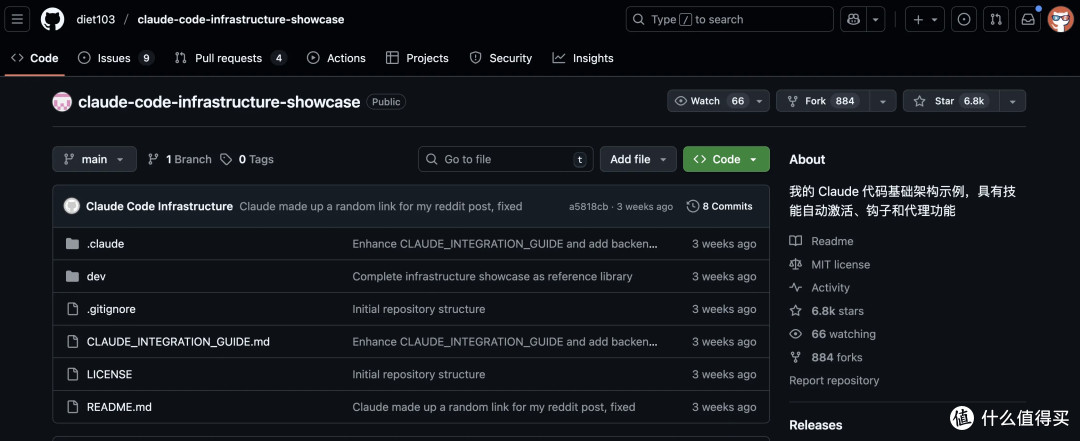
Task: Click the CLAUDE_INTEGRATION_GUIDE.md file icon
Action: pyautogui.click(x=72, y=342)
